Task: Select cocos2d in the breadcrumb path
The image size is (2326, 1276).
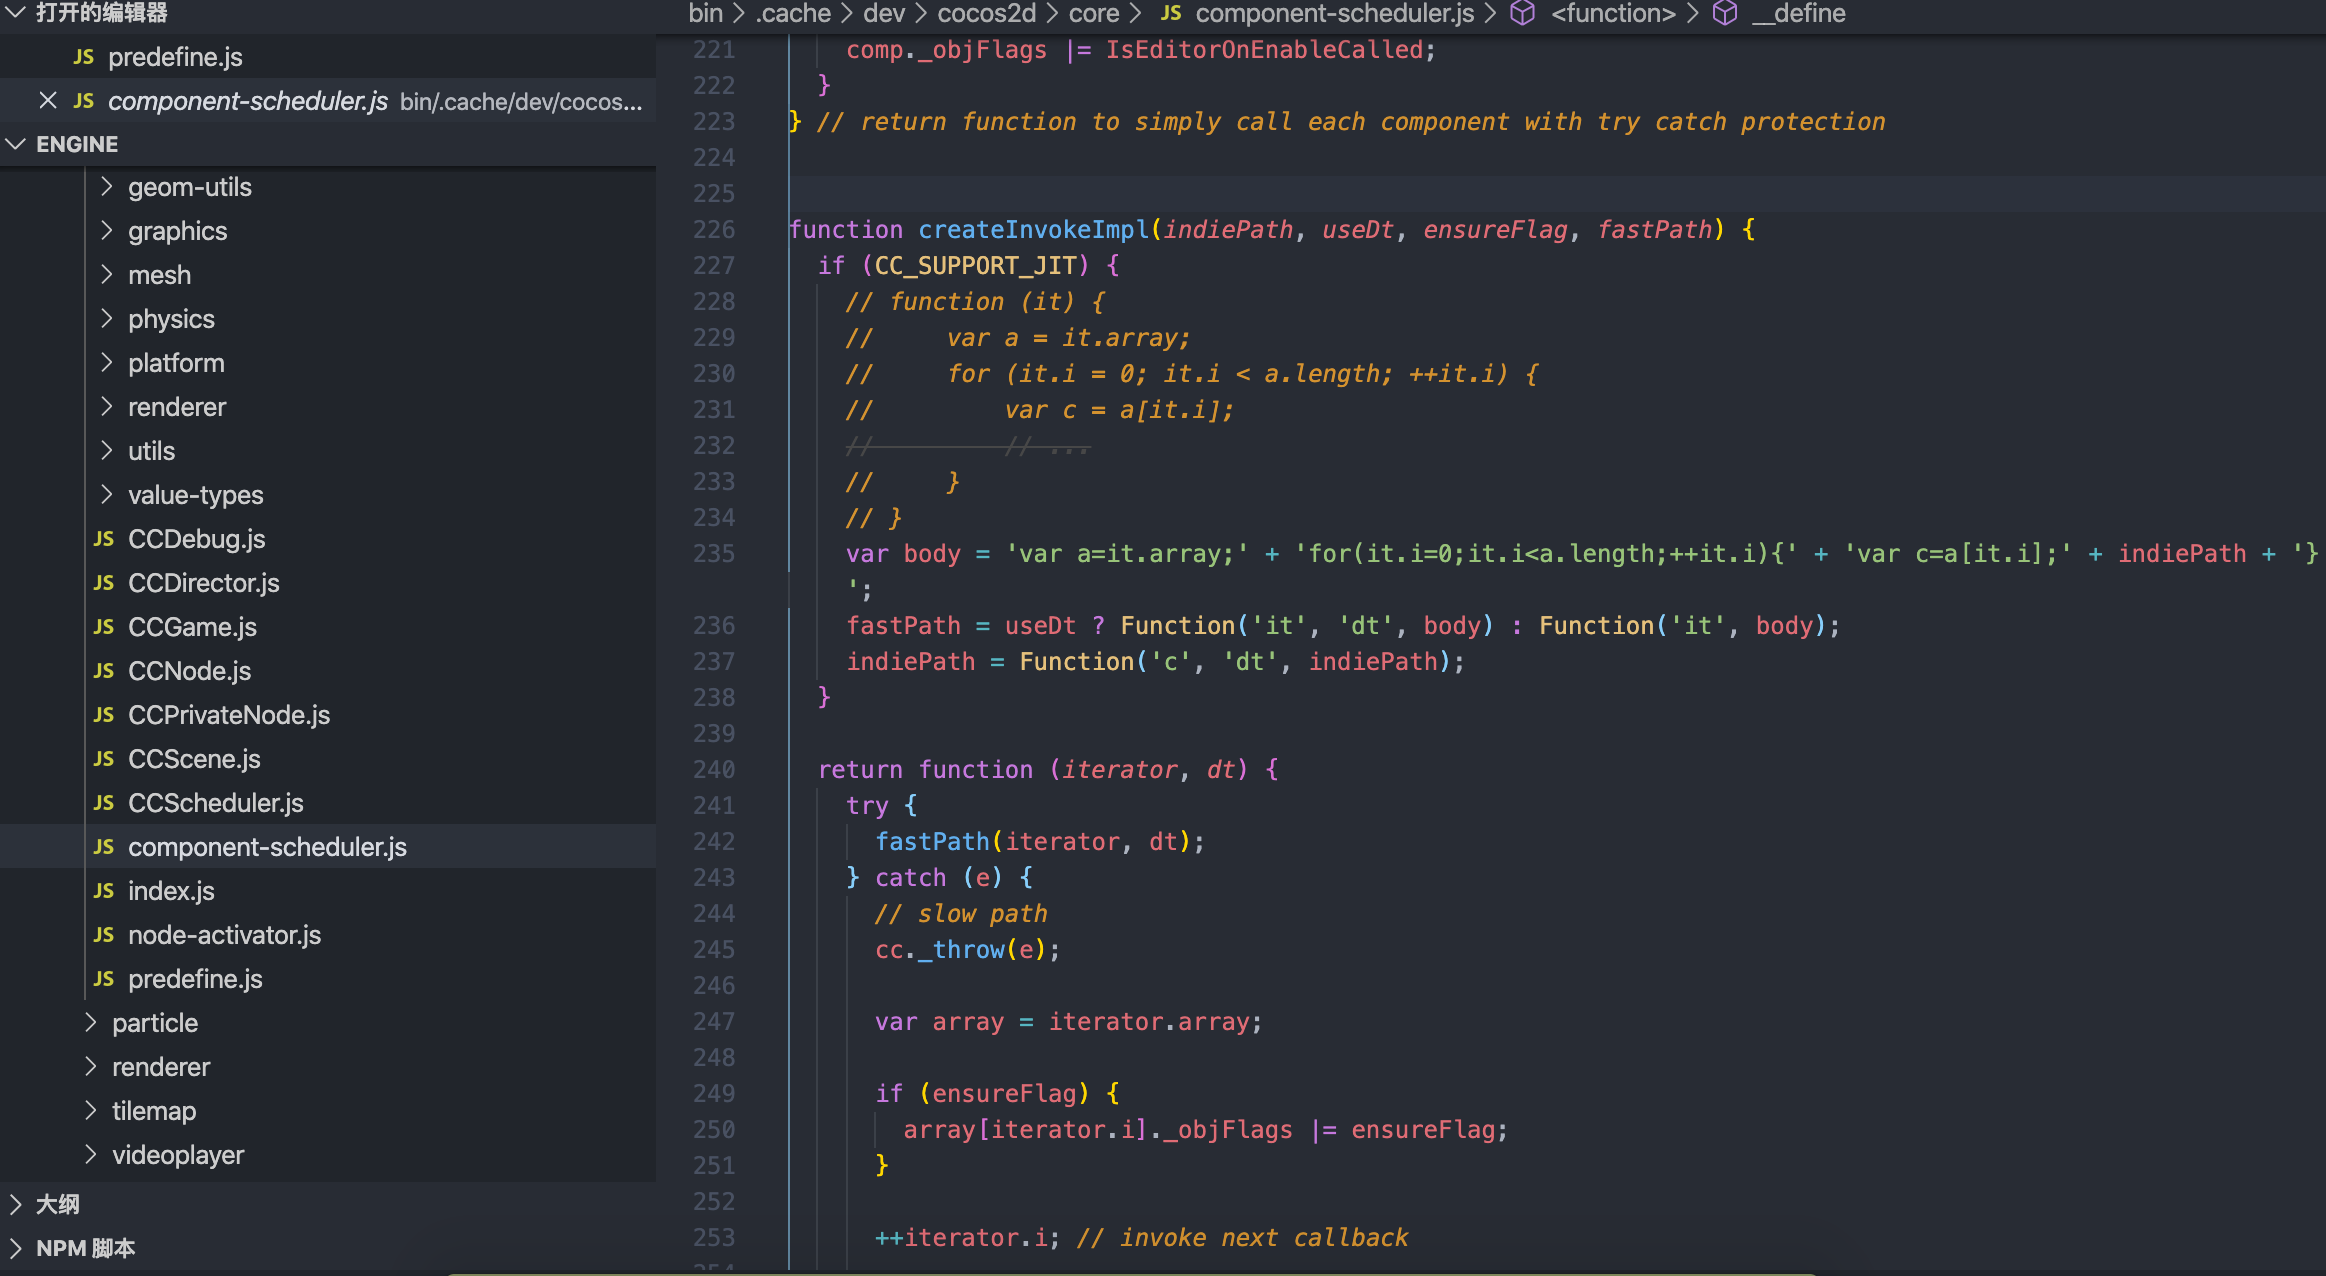Action: tap(986, 13)
